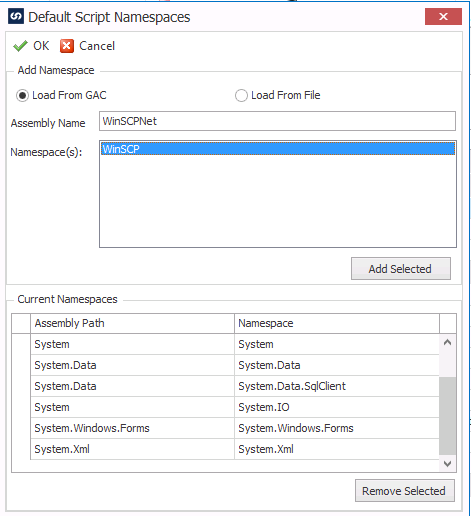Sort by the Assembly Path column header
Viewport: 471px width, 516px height.
tap(132, 323)
